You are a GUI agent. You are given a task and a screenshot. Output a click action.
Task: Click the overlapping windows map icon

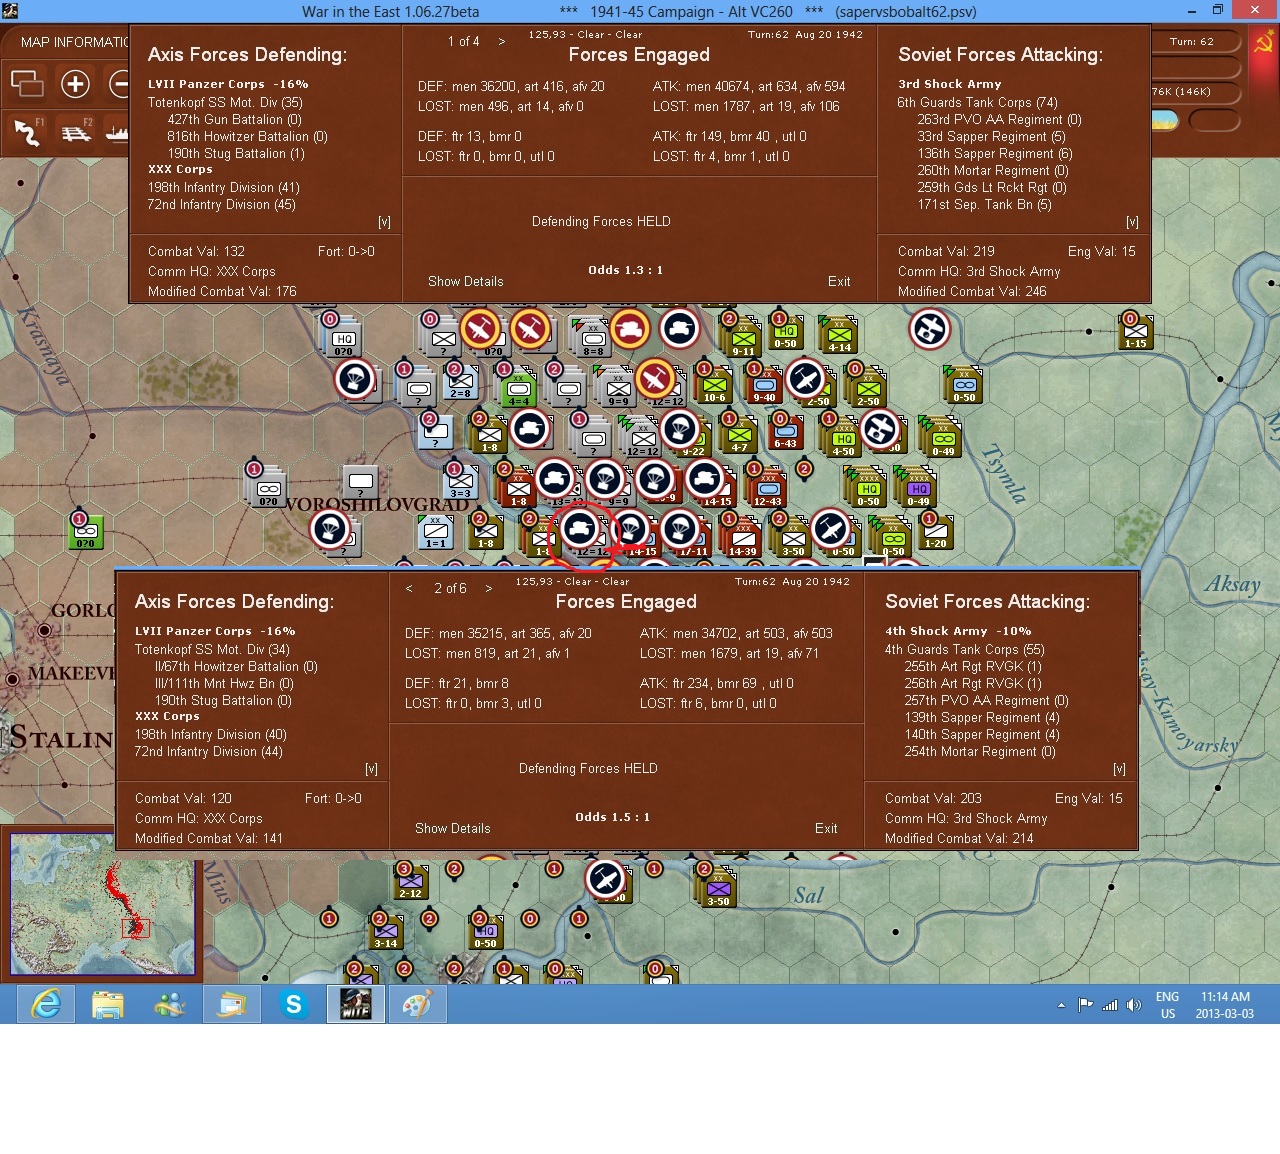click(x=27, y=83)
